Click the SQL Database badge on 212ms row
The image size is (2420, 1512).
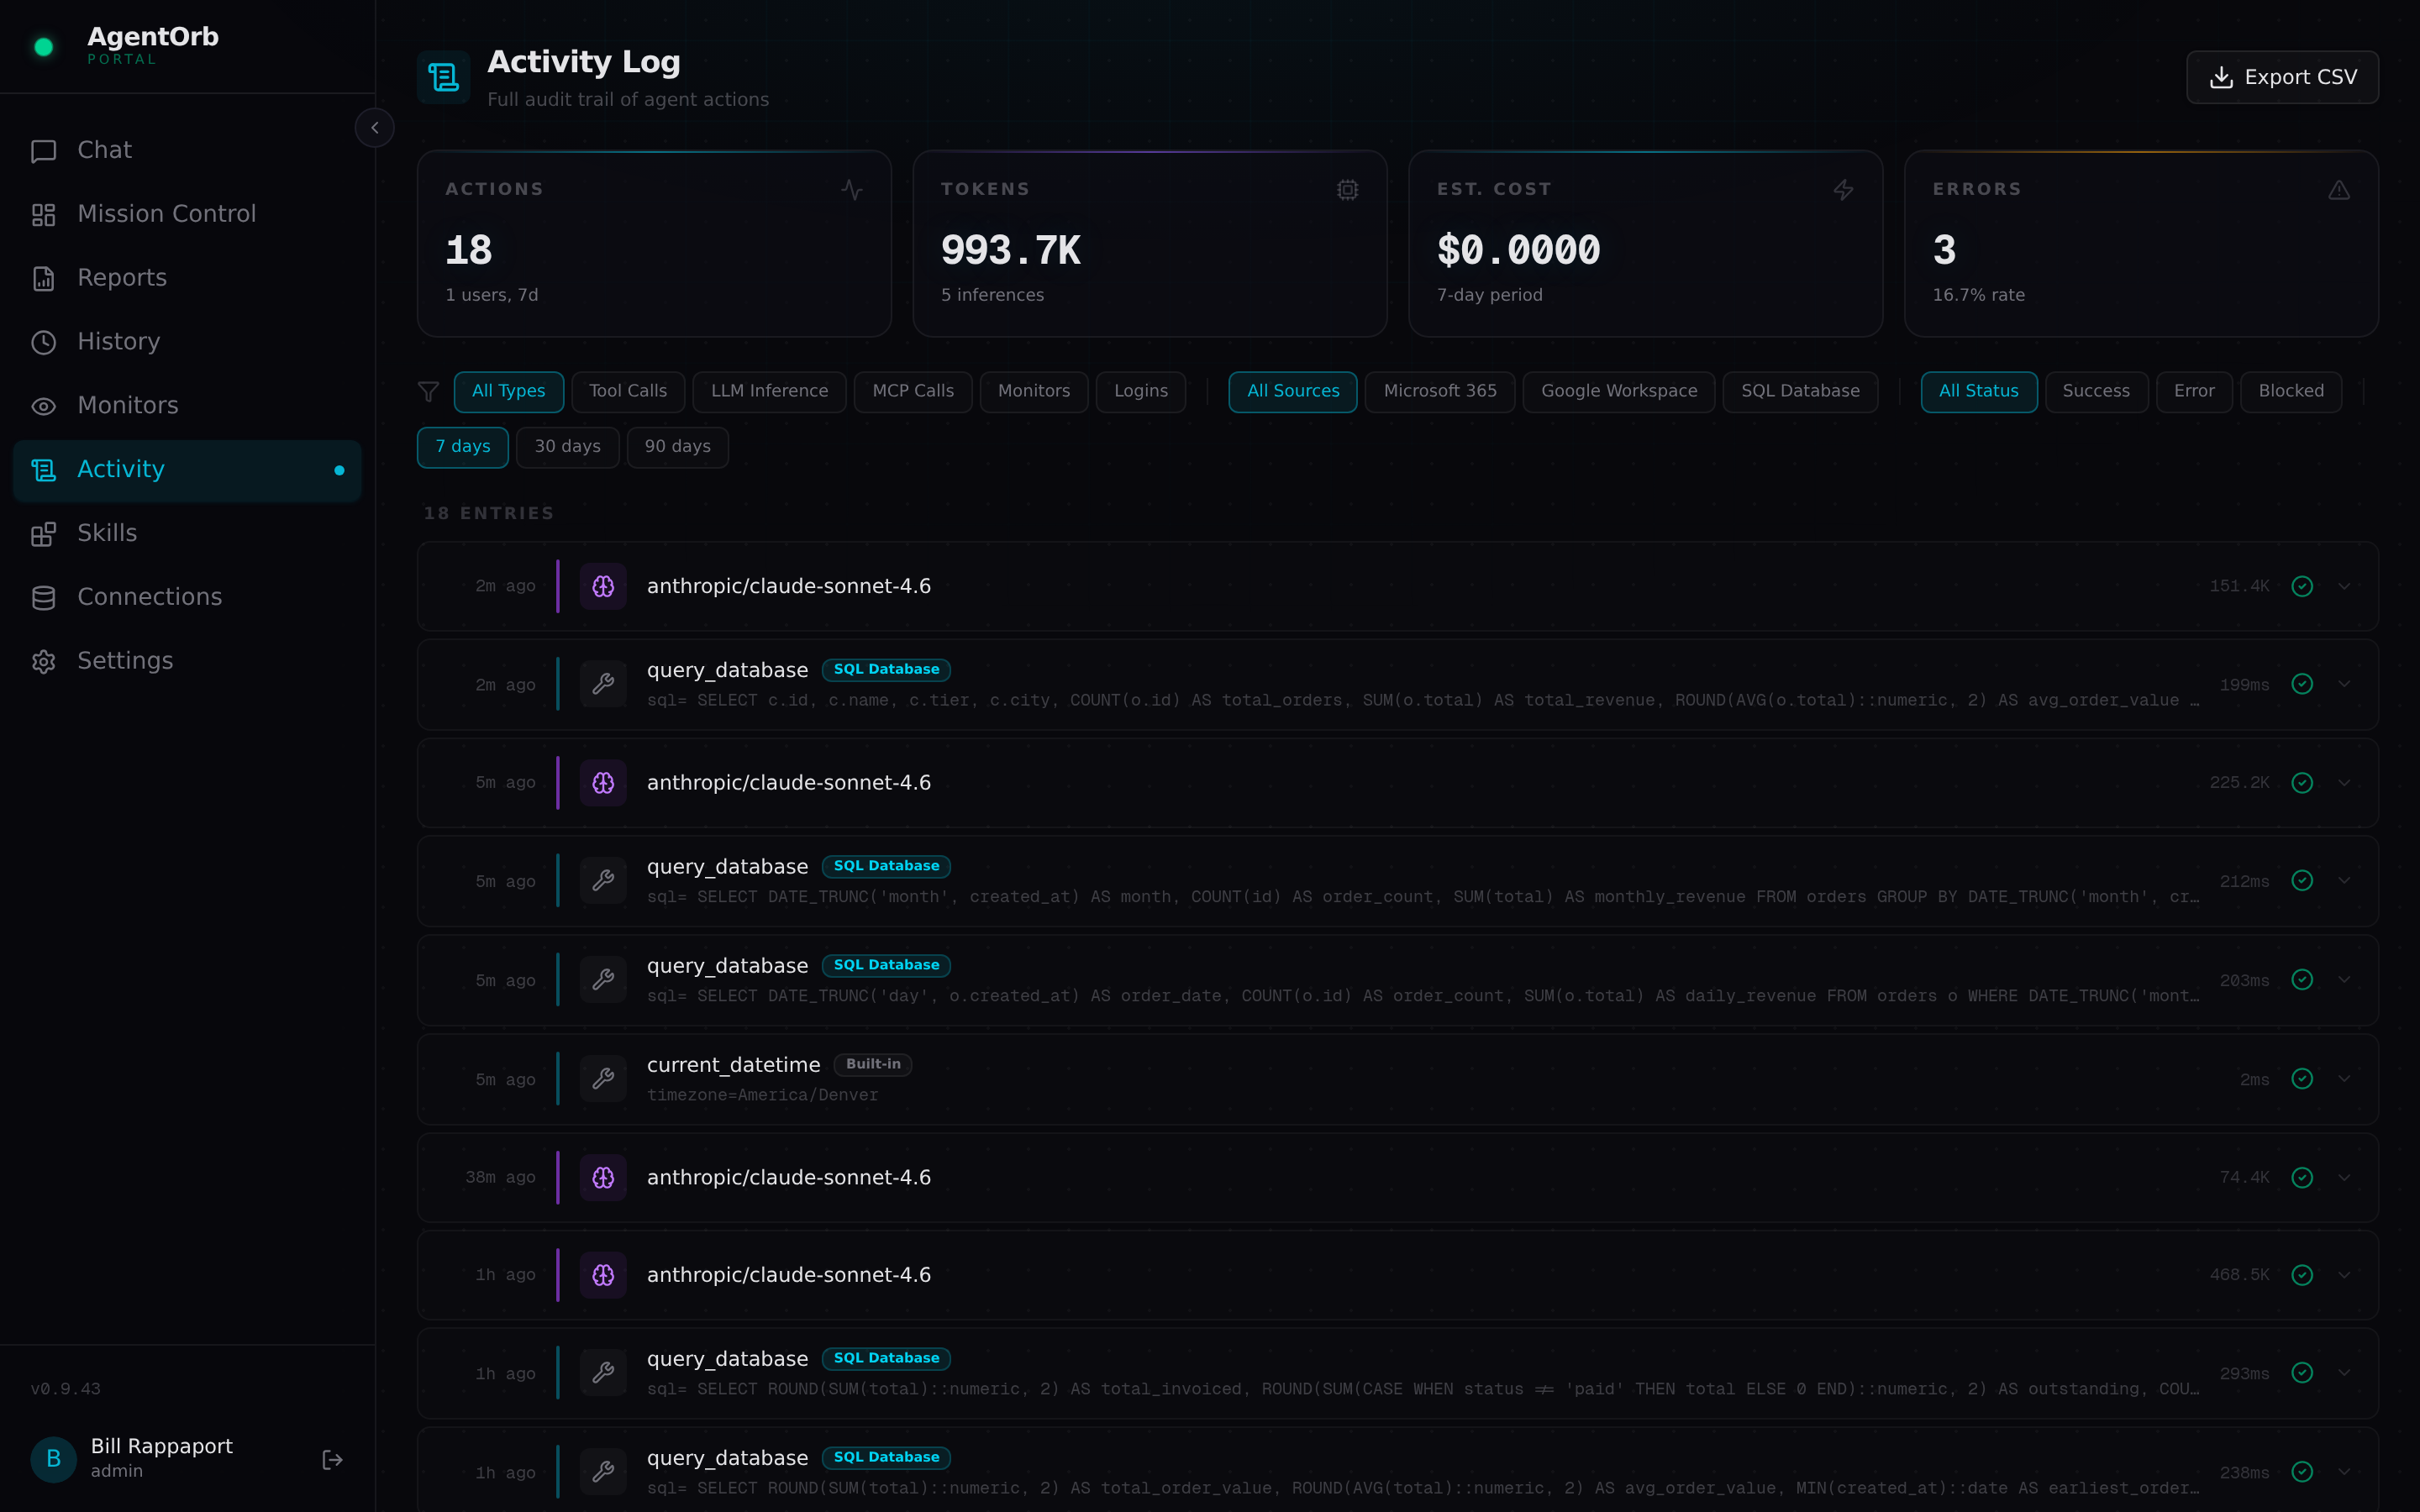886,866
